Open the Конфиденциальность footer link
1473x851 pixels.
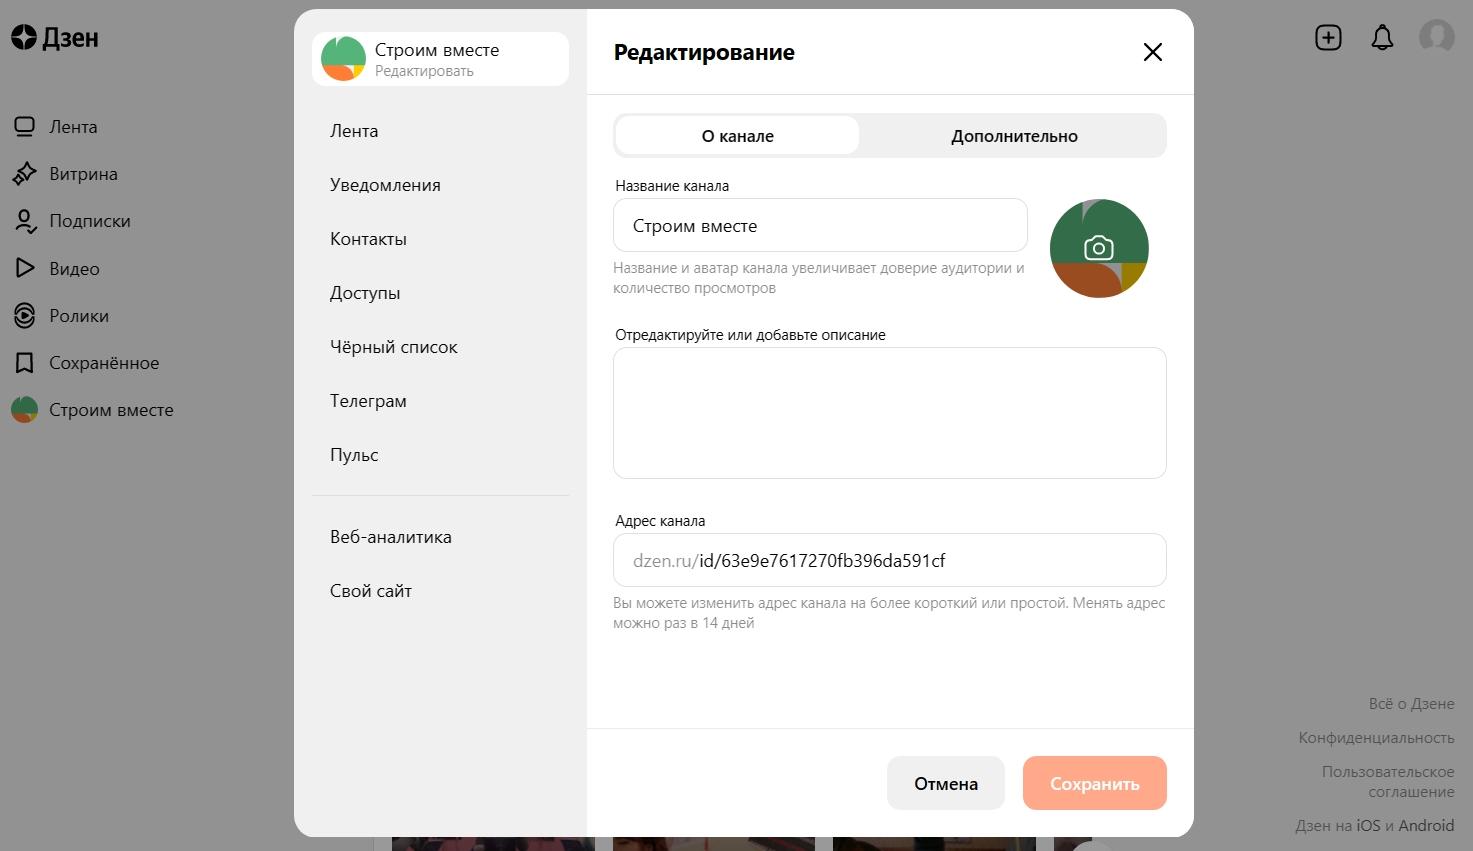coord(1376,738)
